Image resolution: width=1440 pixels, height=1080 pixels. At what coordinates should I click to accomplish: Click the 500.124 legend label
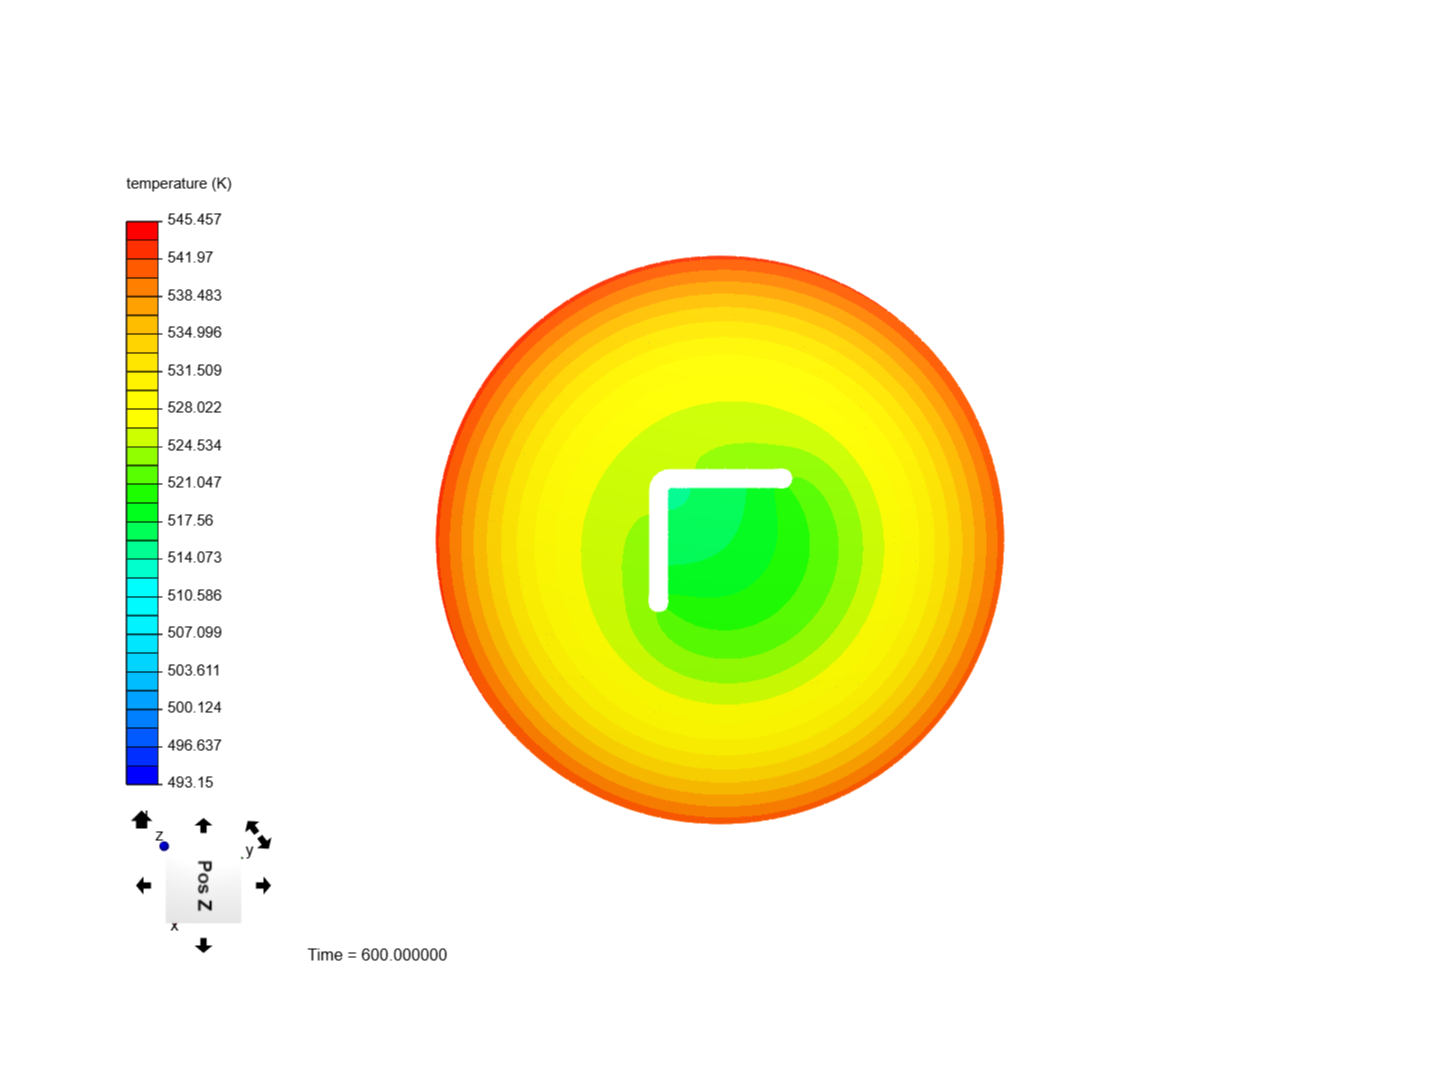(x=194, y=707)
